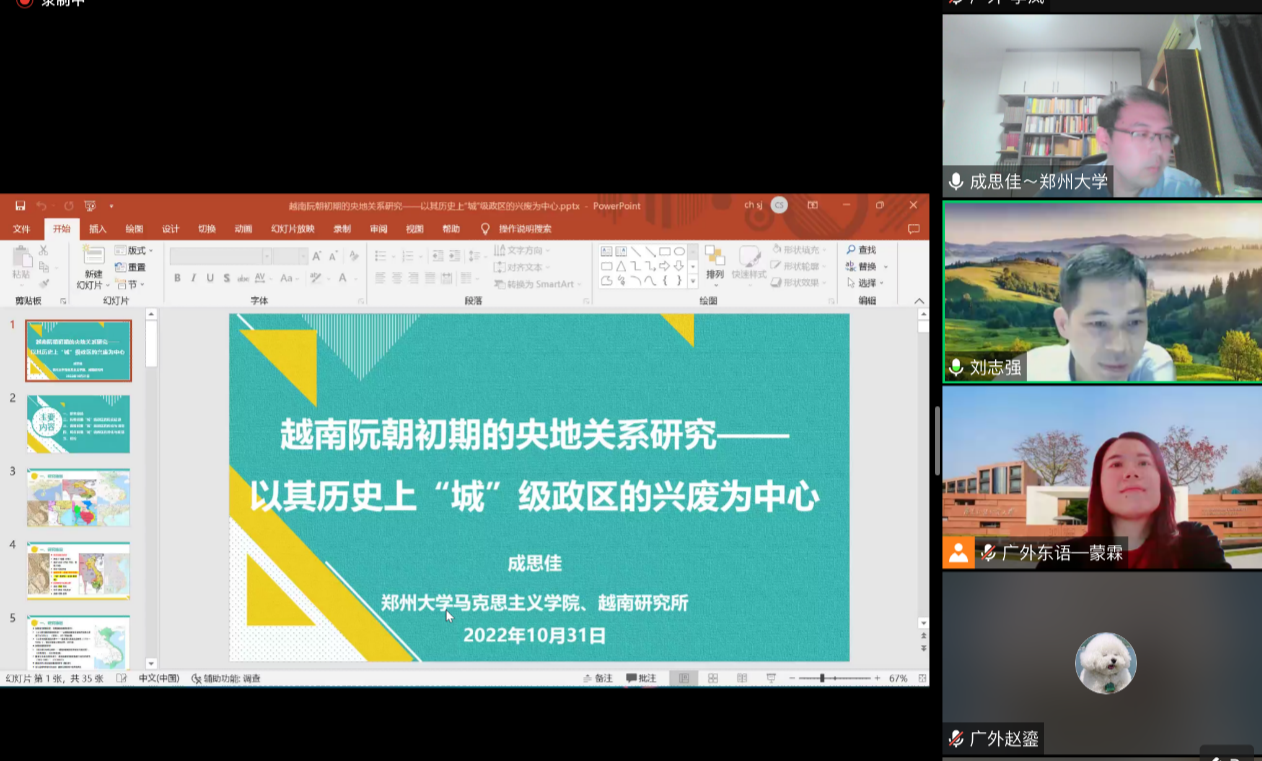Toggle Normal view button in status bar
The height and width of the screenshot is (761, 1262).
[684, 678]
